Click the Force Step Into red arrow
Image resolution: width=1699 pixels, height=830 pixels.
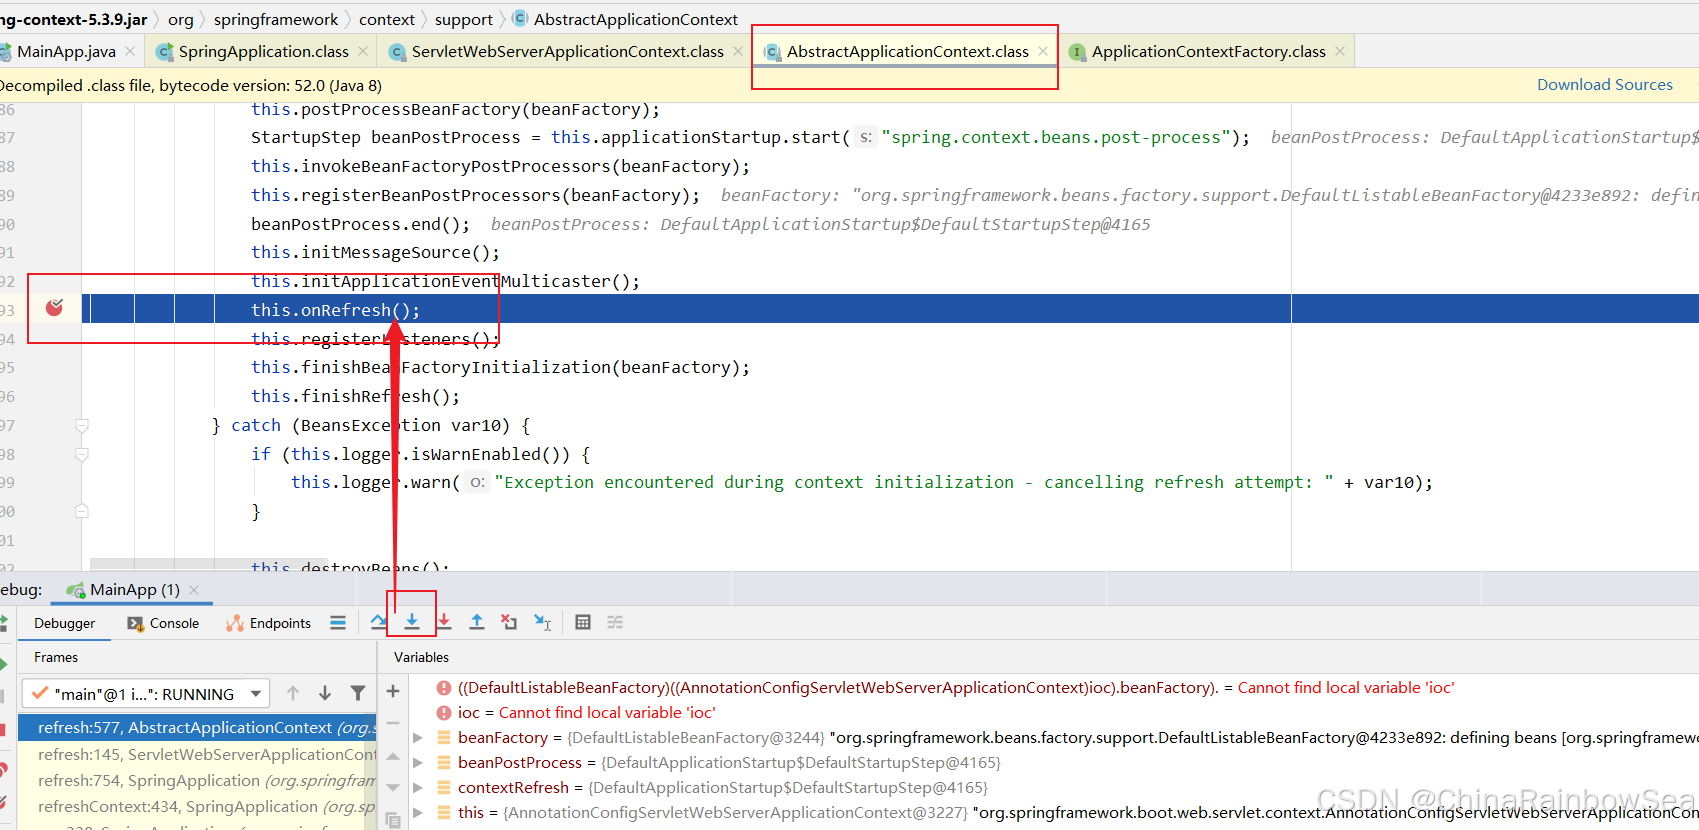444,622
